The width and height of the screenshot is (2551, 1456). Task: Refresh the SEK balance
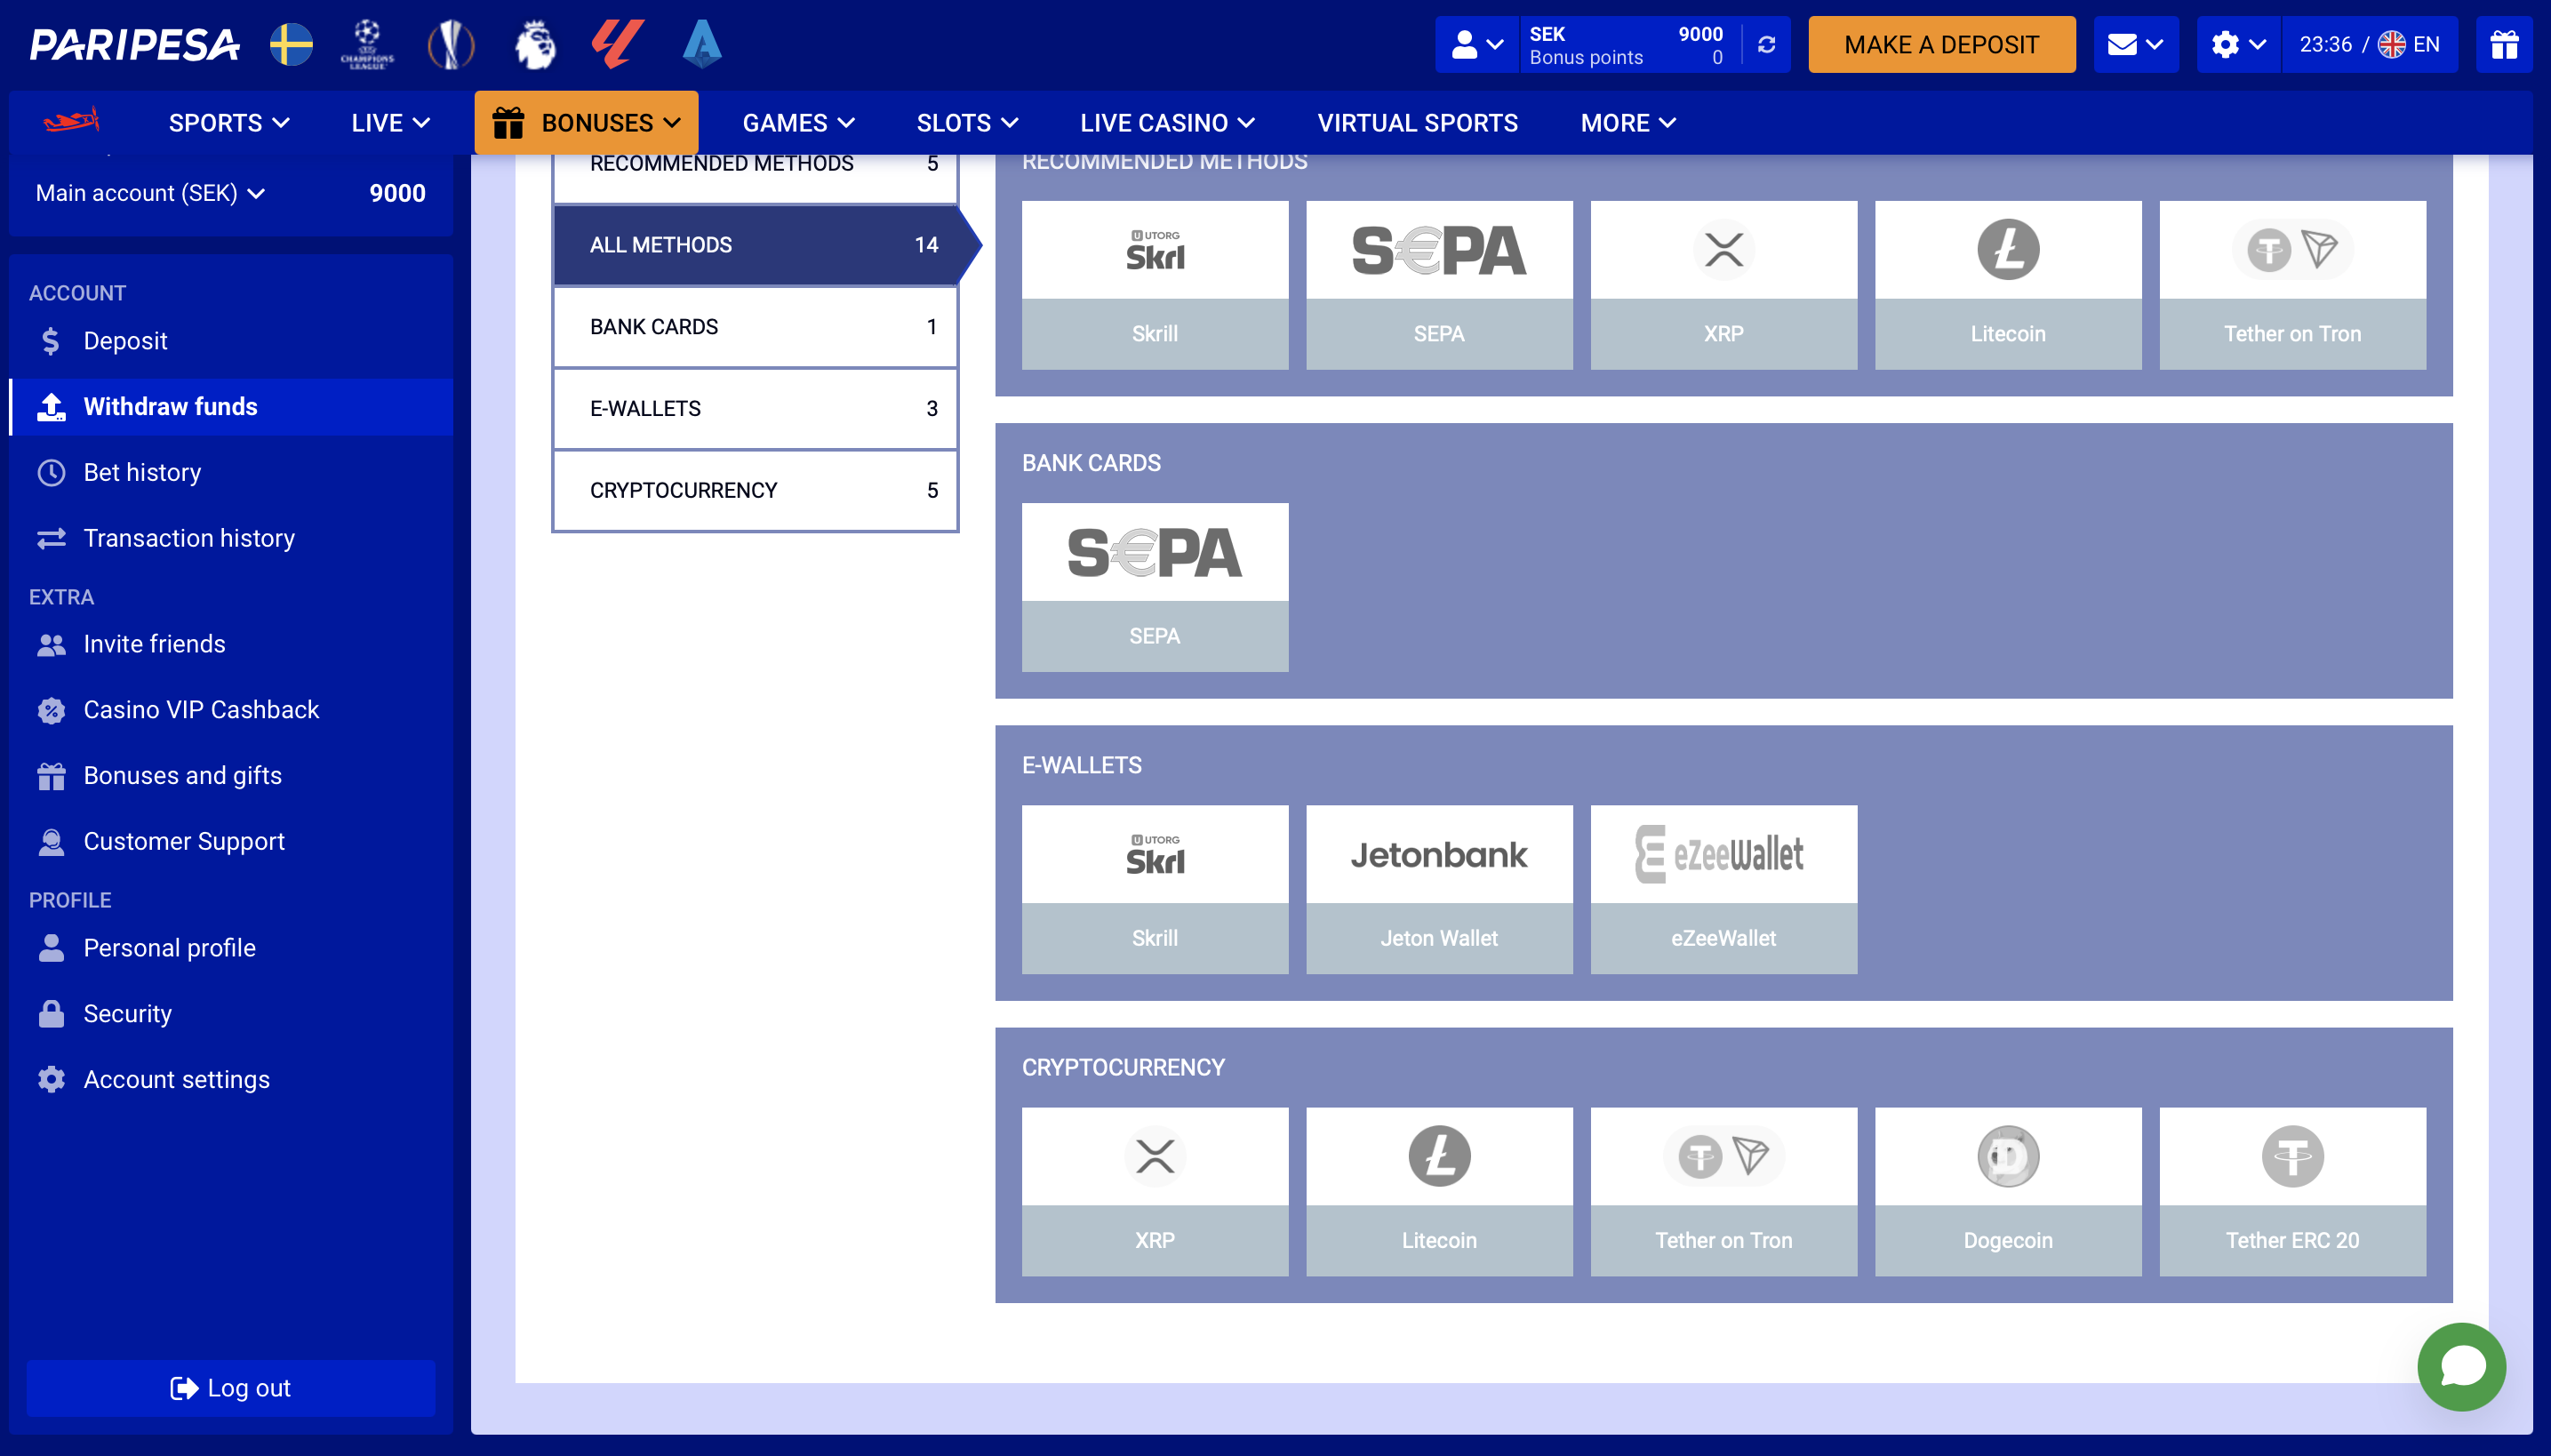[1767, 45]
